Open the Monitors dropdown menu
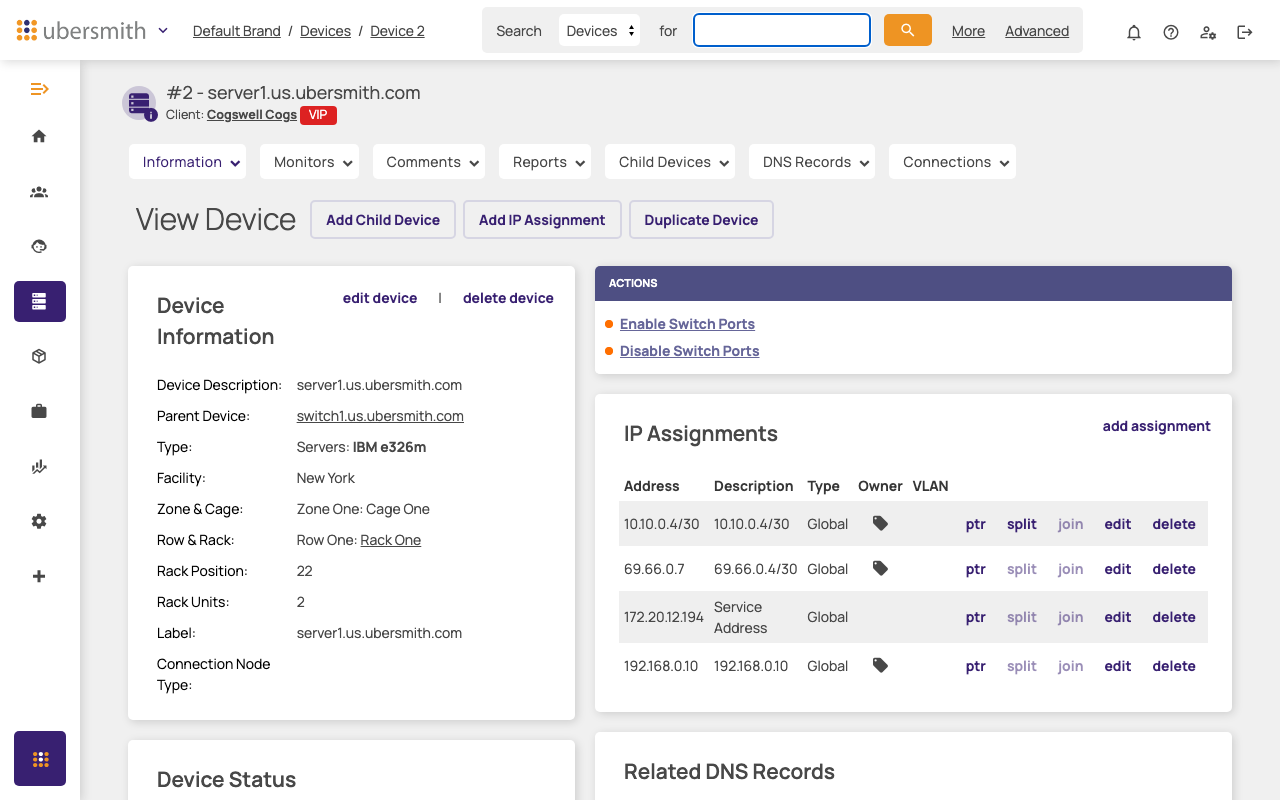Viewport: 1280px width, 800px height. click(309, 162)
